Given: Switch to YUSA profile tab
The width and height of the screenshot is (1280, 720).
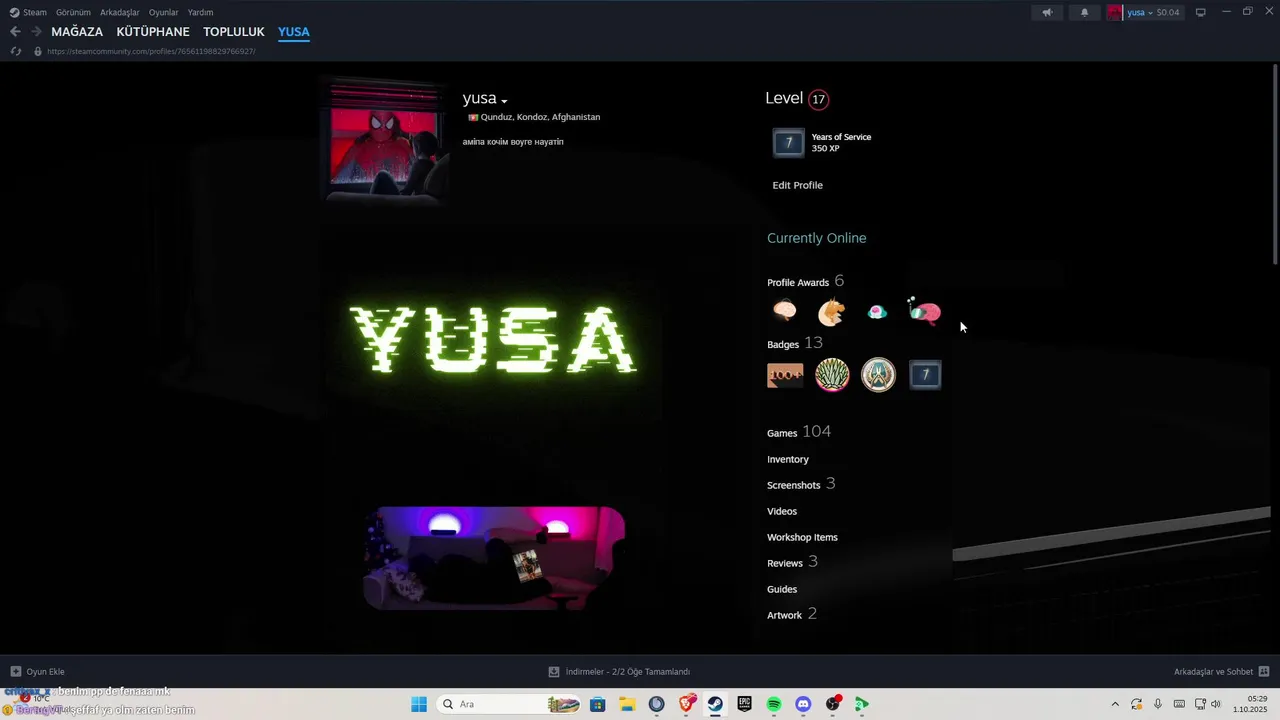Looking at the screenshot, I should coord(294,32).
